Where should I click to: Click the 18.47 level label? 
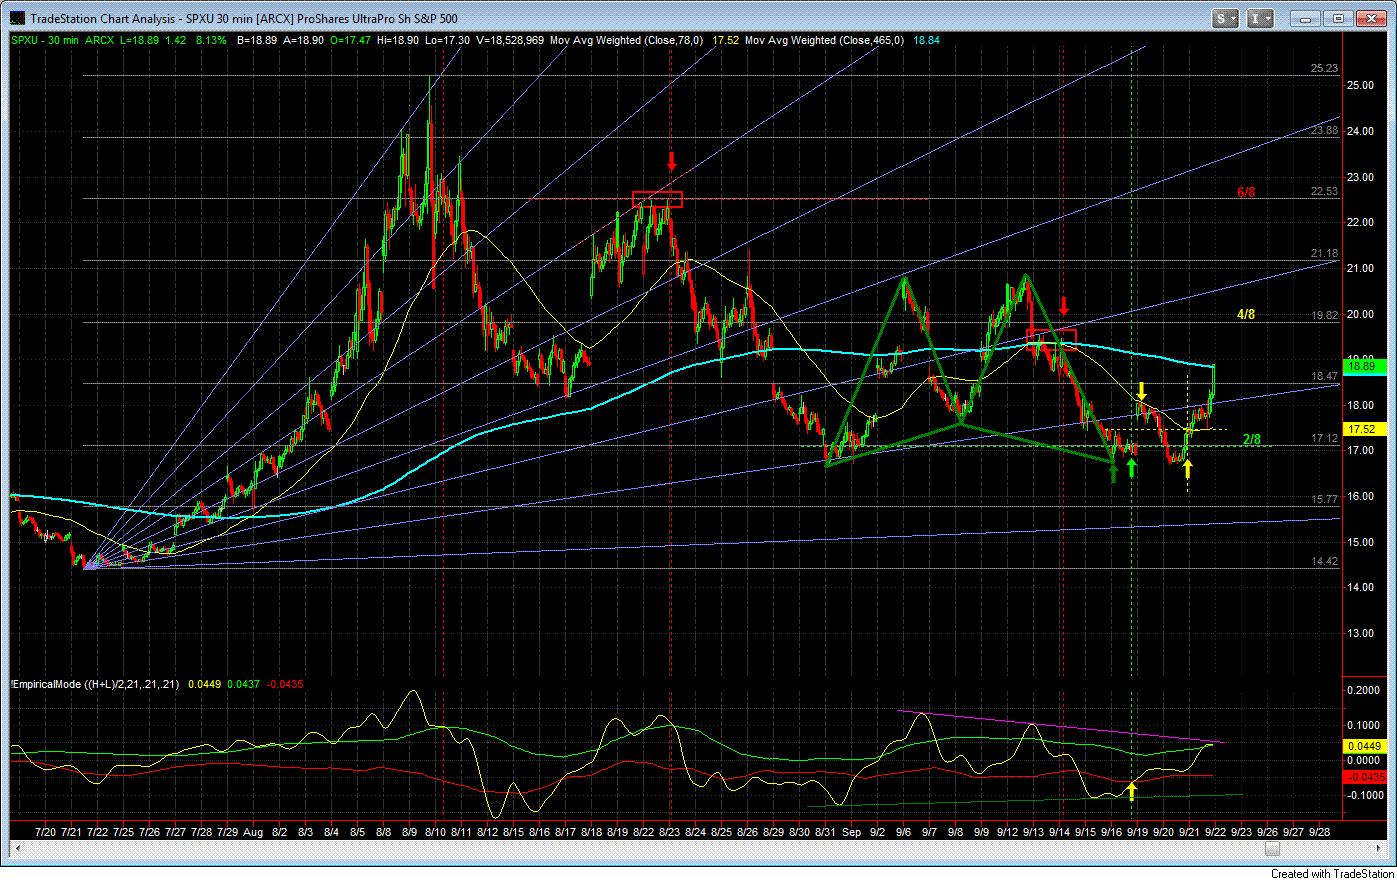pyautogui.click(x=1324, y=377)
